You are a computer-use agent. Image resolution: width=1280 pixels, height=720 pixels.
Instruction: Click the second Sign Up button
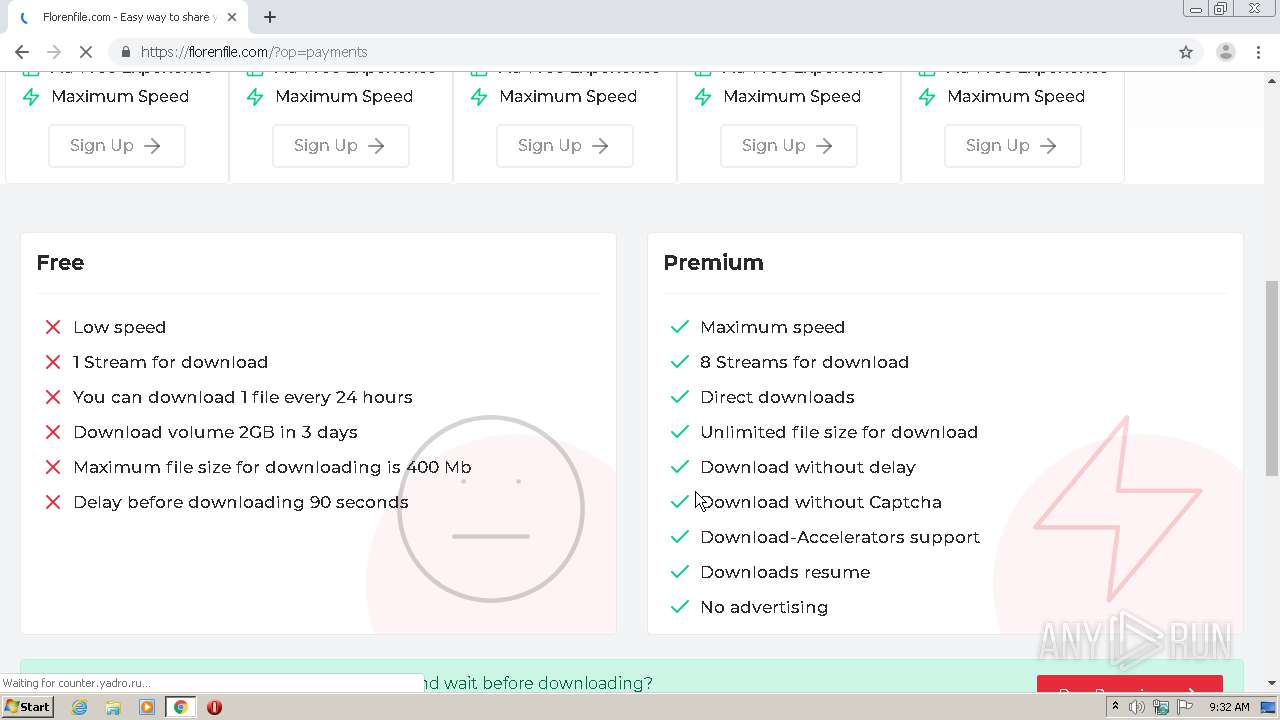tap(340, 145)
